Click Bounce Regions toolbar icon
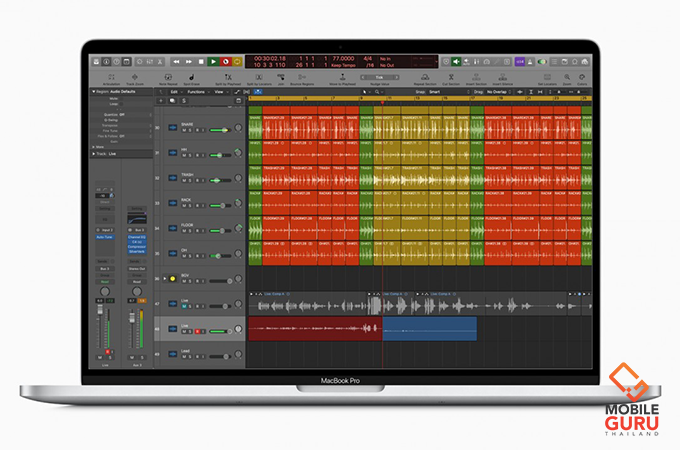 click(x=302, y=77)
